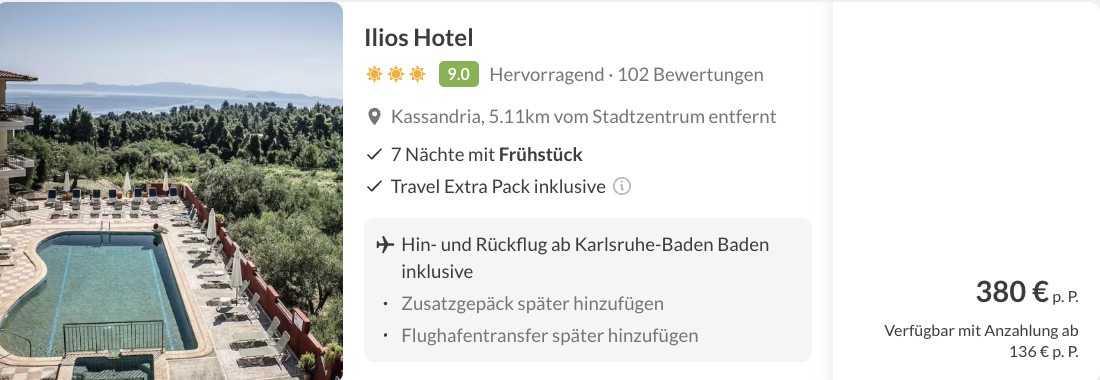Click Zusatzgepäck später hinzufügen option
The width and height of the screenshot is (1100, 380).
(532, 304)
